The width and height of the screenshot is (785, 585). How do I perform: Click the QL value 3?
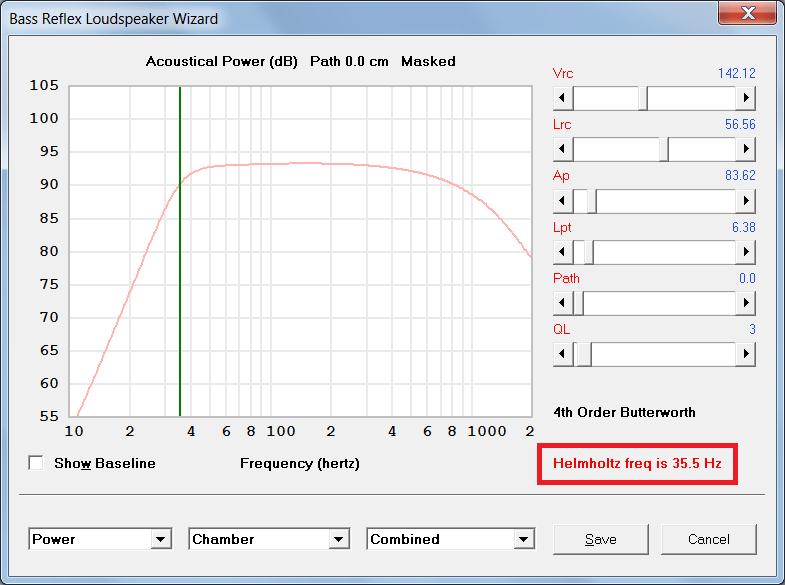click(752, 329)
